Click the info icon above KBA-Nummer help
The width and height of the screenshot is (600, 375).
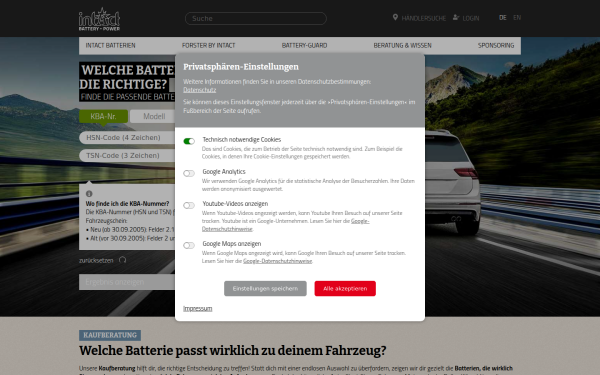89,194
